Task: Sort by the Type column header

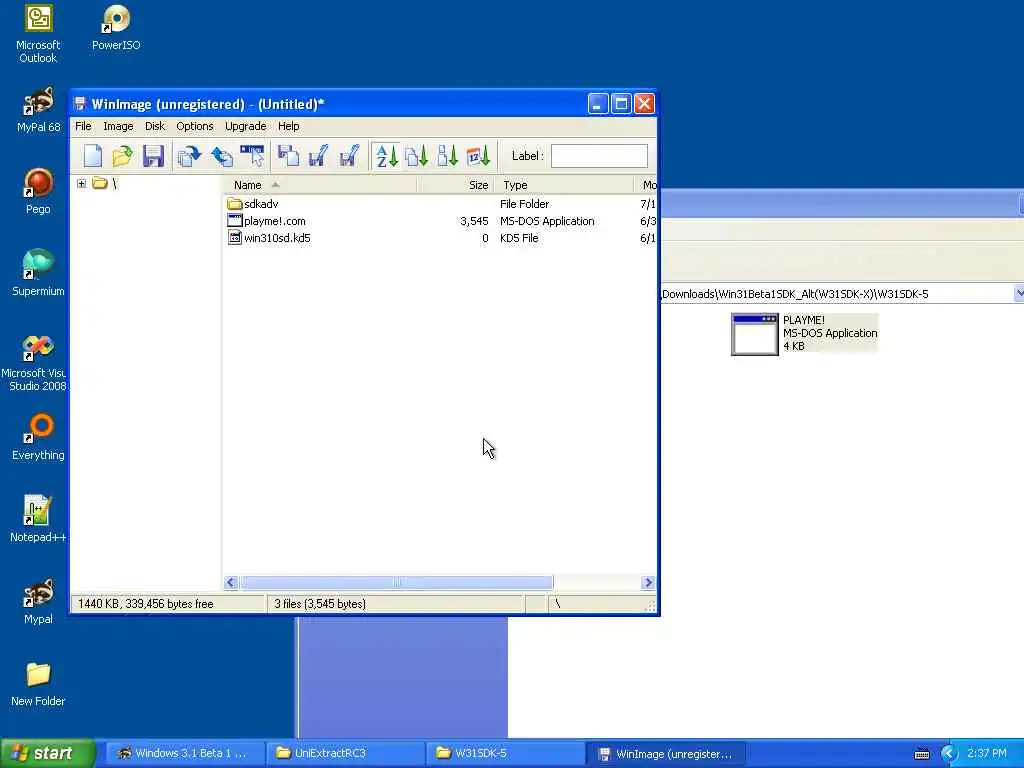Action: coord(564,185)
